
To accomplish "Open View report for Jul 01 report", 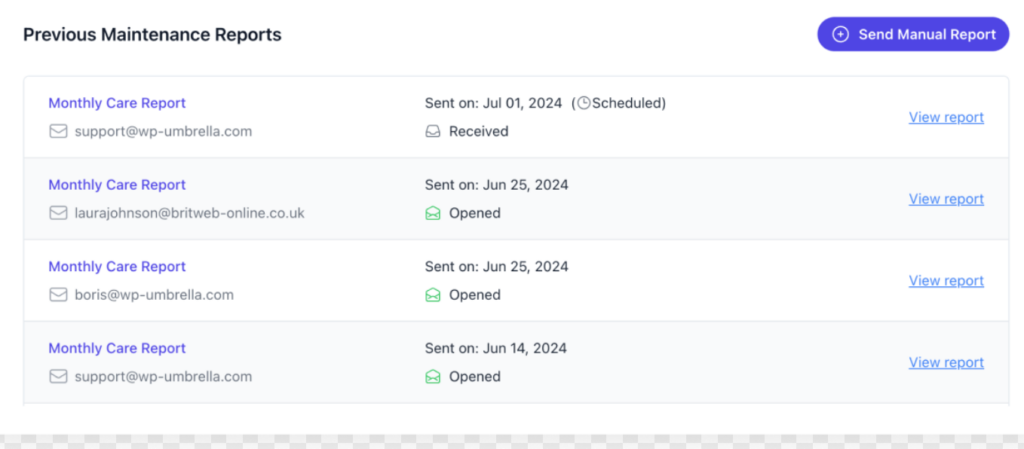I will click(946, 117).
